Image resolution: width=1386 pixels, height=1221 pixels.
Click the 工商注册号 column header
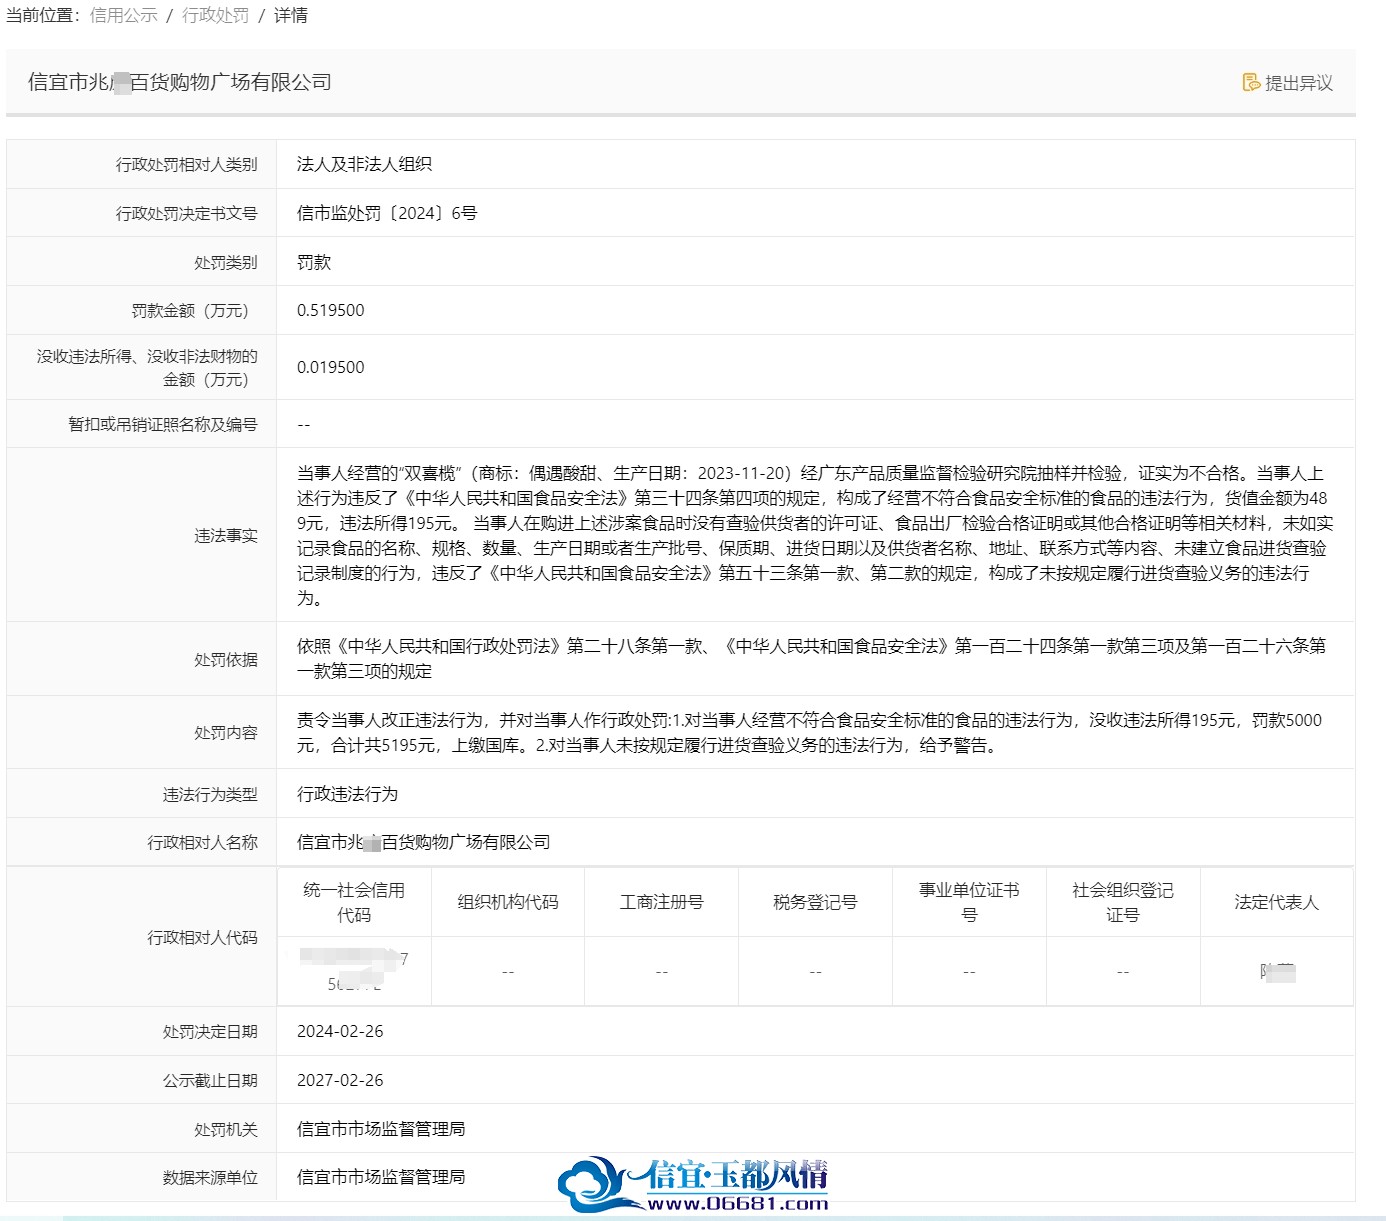tap(662, 902)
